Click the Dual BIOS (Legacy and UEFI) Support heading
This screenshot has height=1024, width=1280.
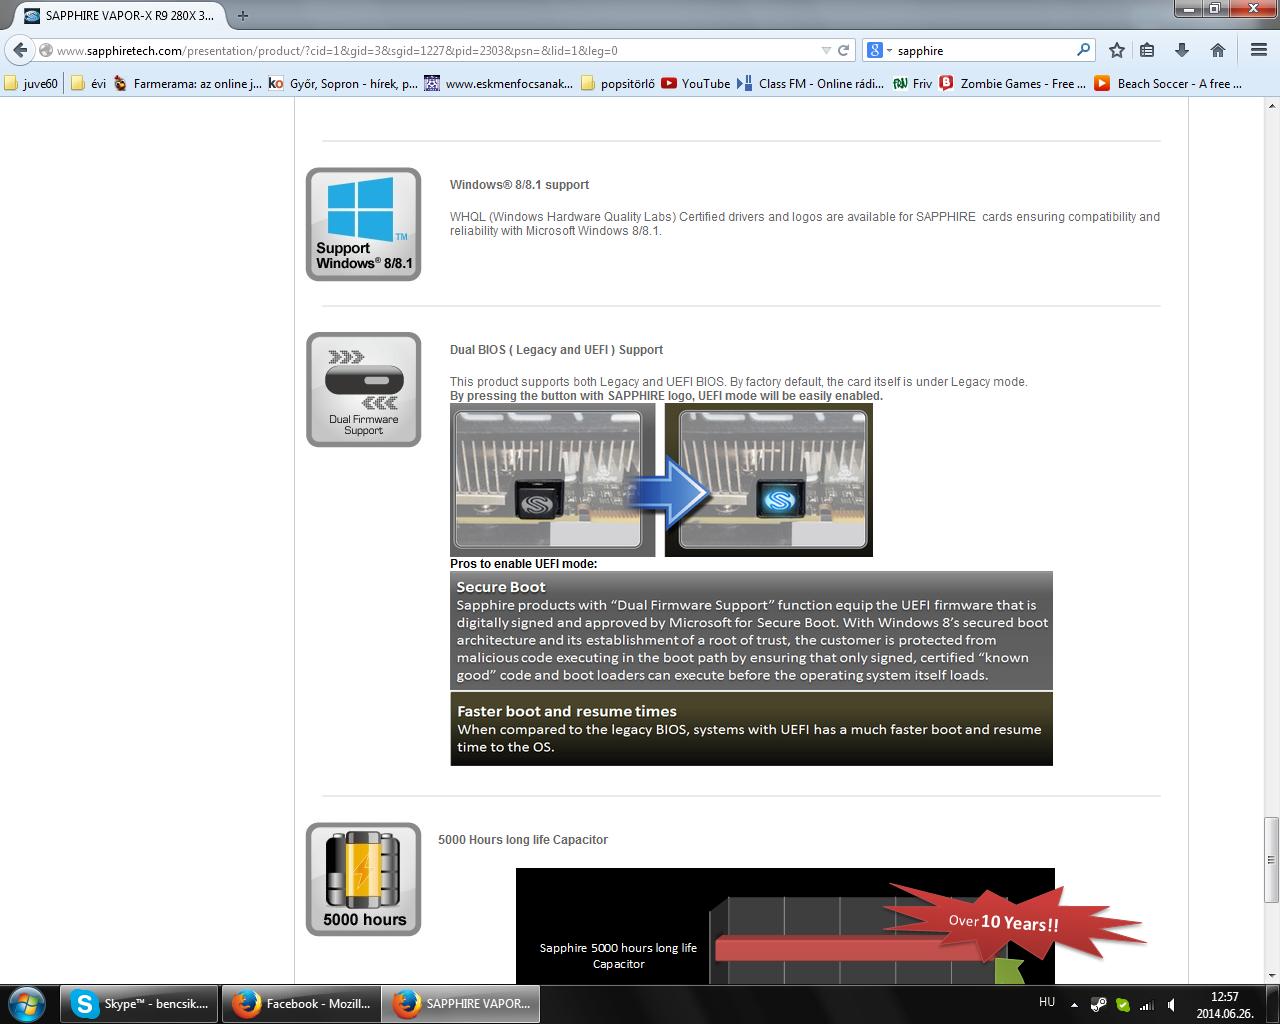[x=556, y=350]
